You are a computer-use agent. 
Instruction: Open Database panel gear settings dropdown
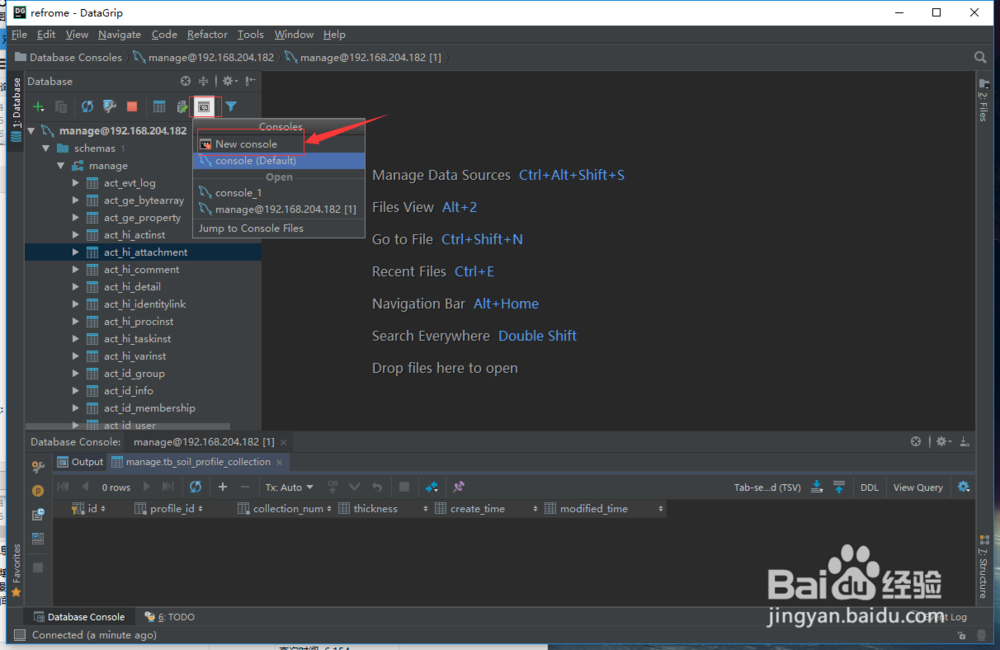click(x=230, y=81)
